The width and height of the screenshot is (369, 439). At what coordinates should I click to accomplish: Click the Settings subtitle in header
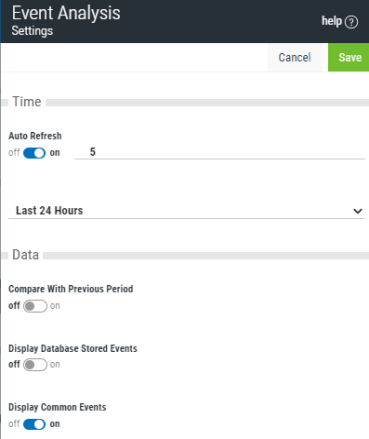point(32,31)
